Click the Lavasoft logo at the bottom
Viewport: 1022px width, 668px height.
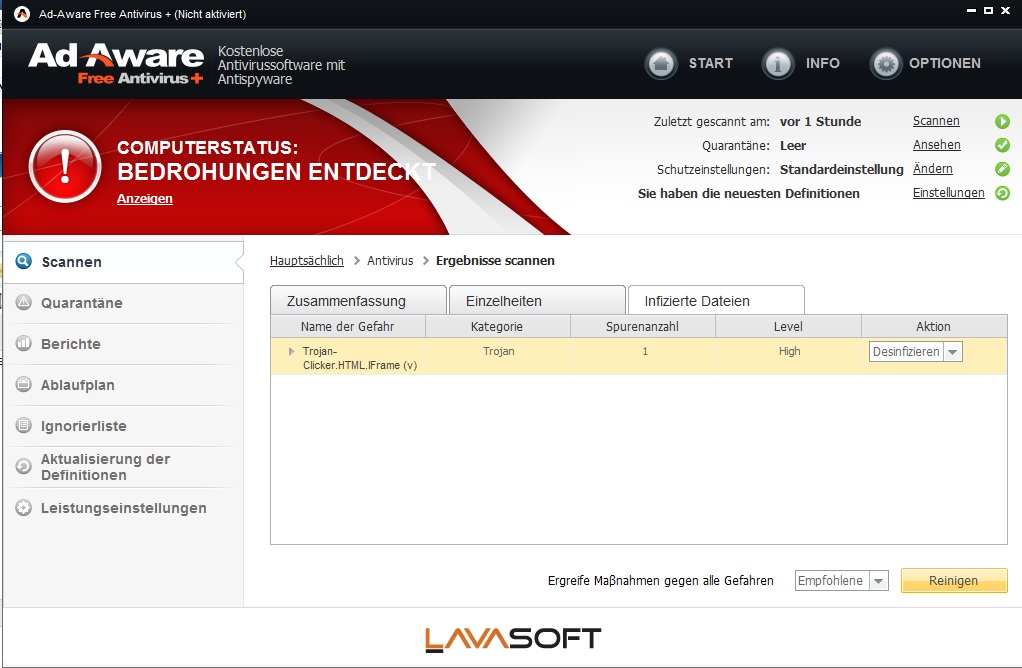tap(513, 639)
